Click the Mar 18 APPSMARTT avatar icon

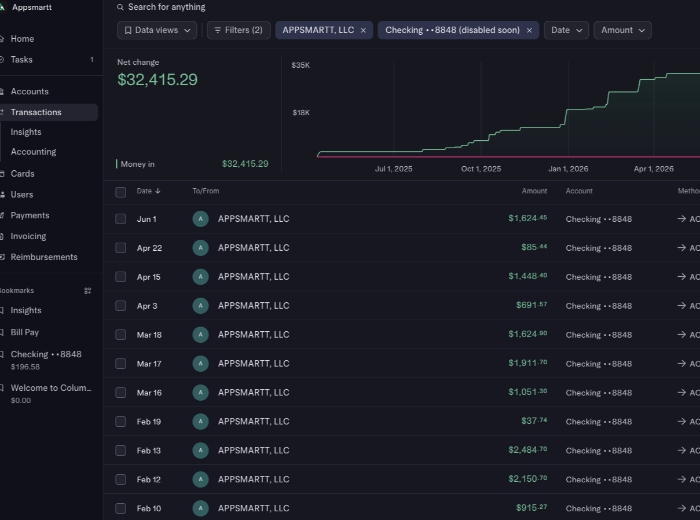pyautogui.click(x=200, y=335)
